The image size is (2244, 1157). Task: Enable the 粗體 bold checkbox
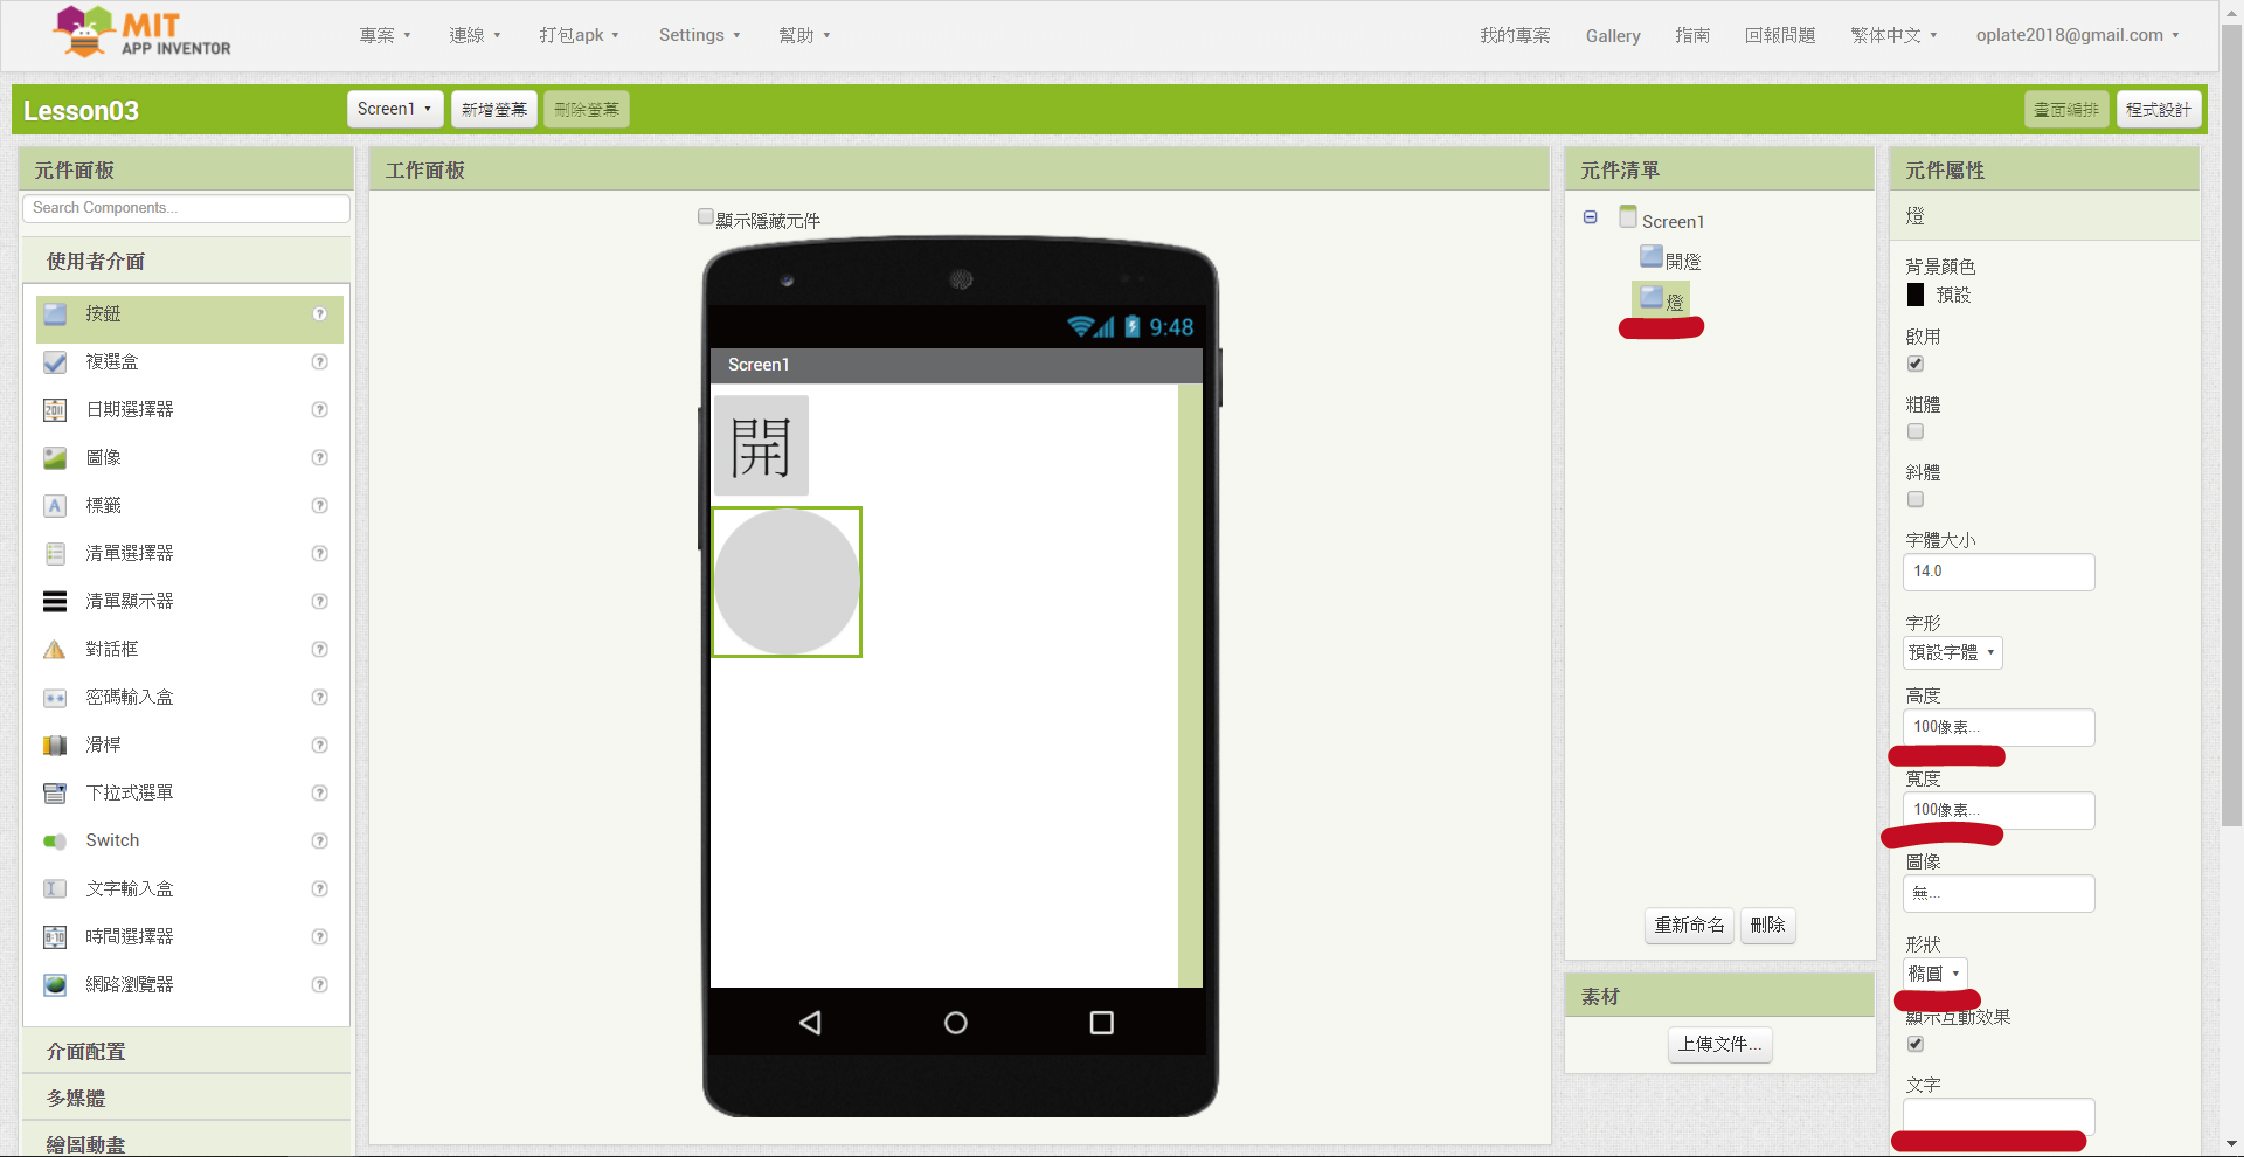(1915, 431)
